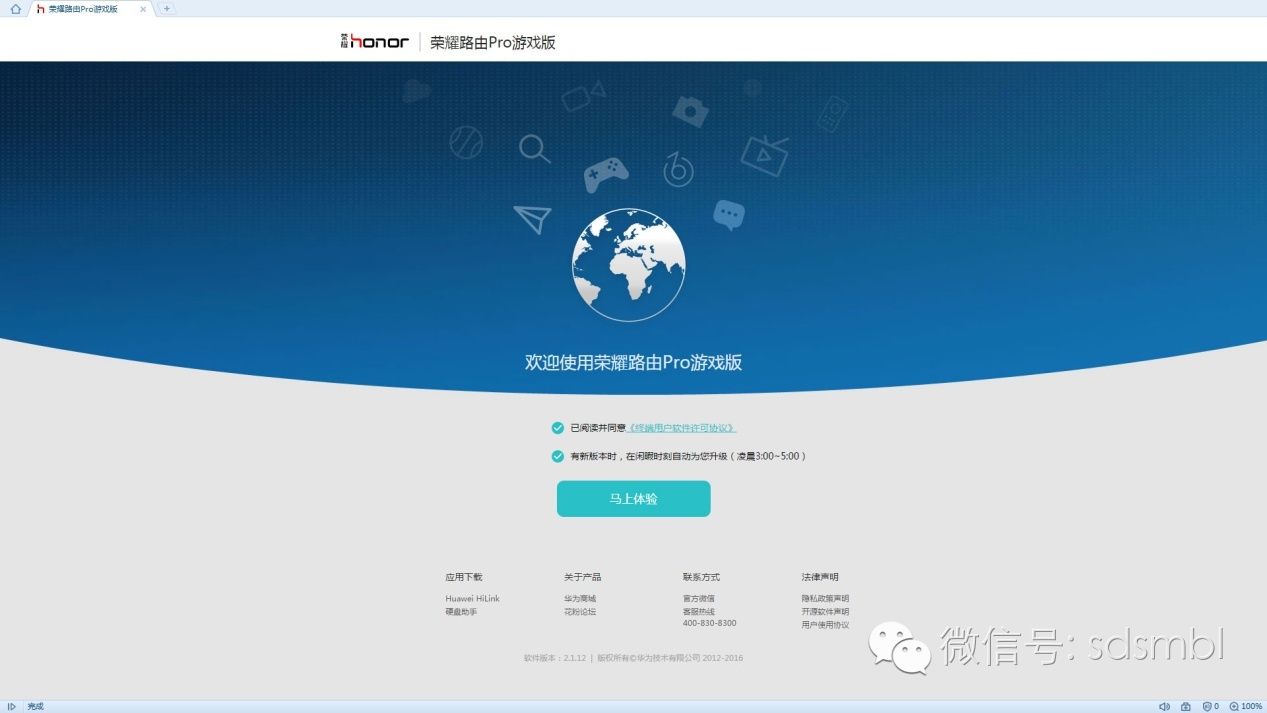Click the 400-830-8300 hotline number
Viewport: 1267px width, 713px height.
click(710, 623)
